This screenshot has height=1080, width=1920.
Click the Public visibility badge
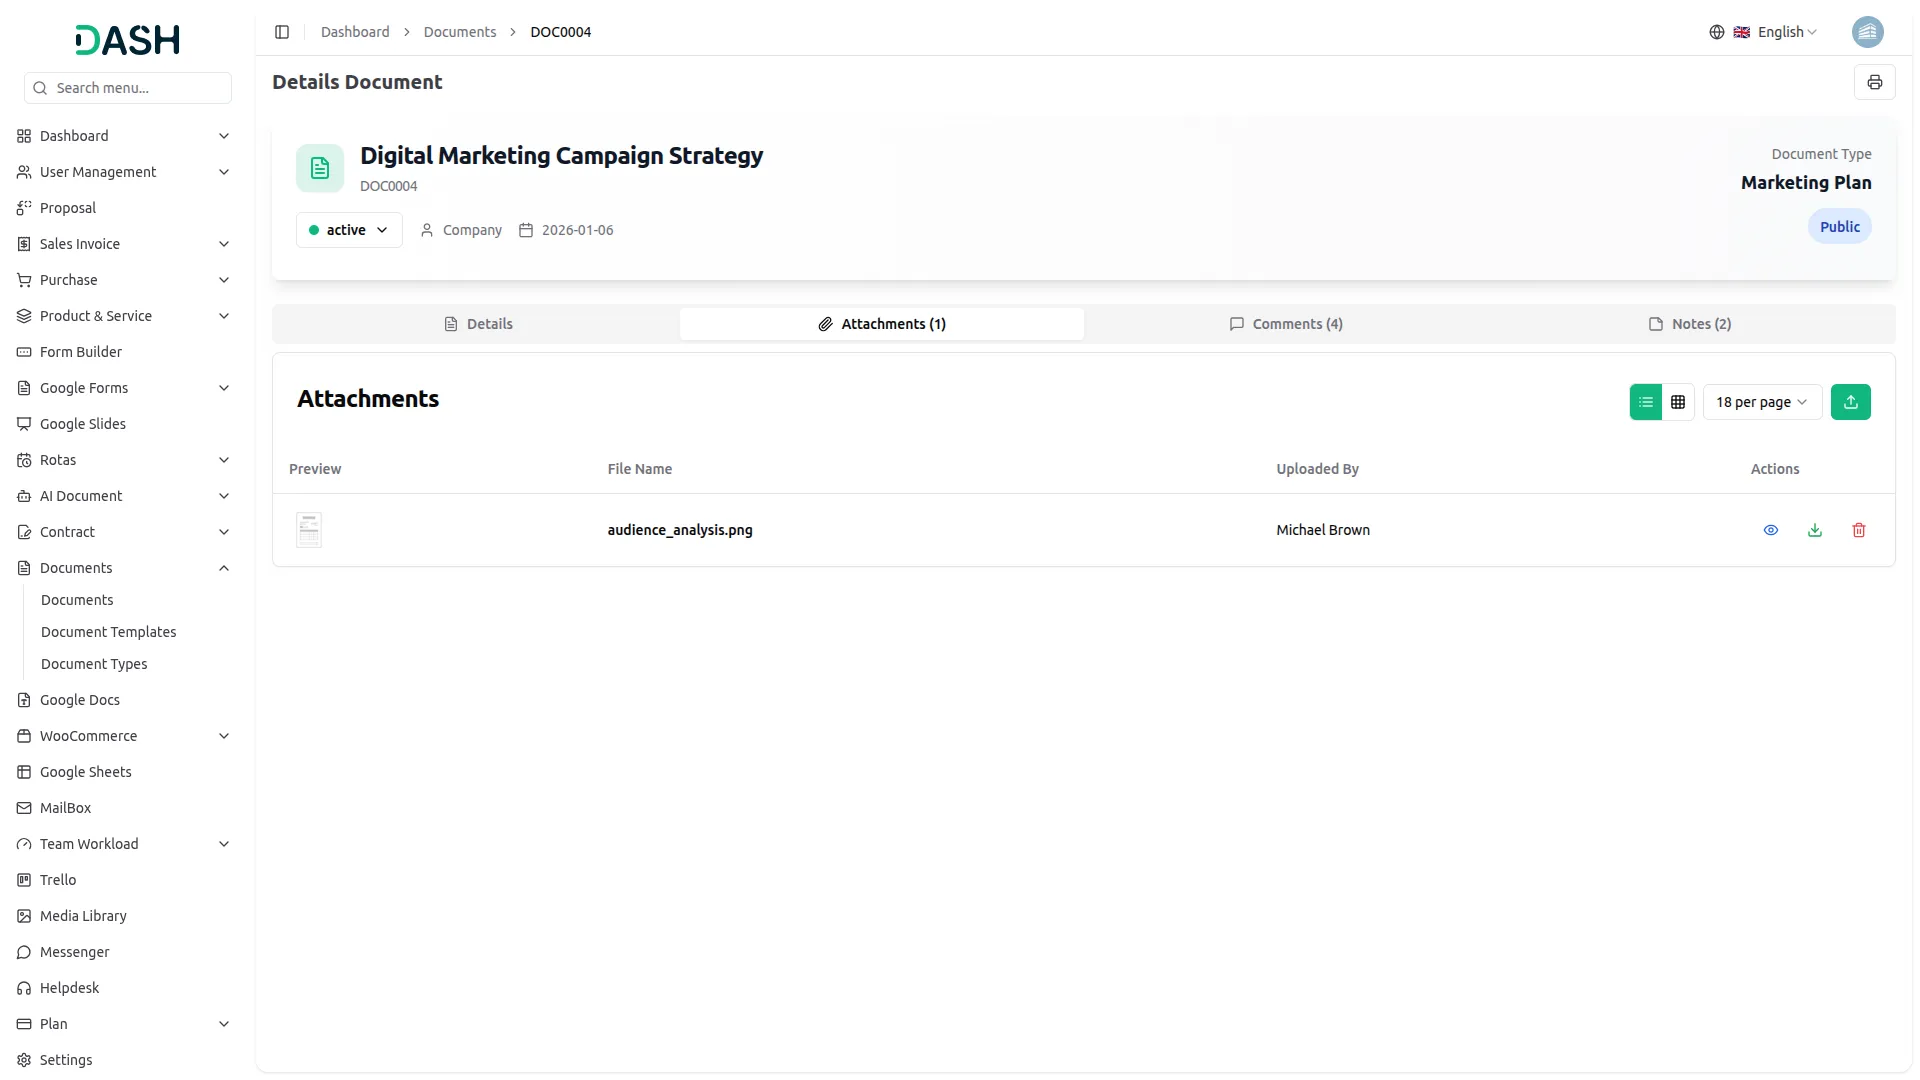pos(1840,226)
